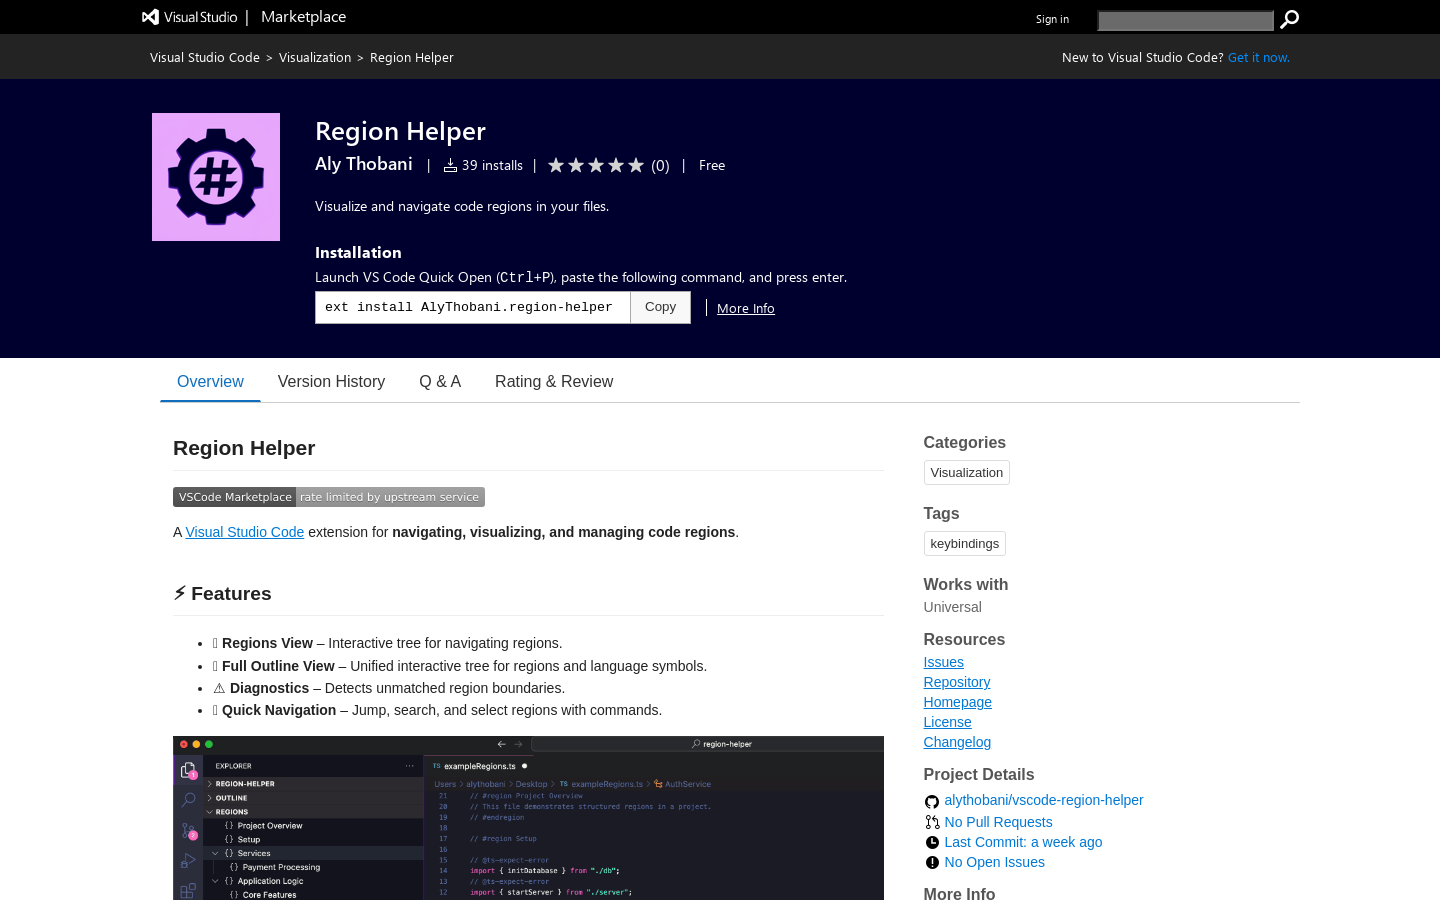Click the search magnifier icon
Image resolution: width=1440 pixels, height=900 pixels.
(1290, 19)
